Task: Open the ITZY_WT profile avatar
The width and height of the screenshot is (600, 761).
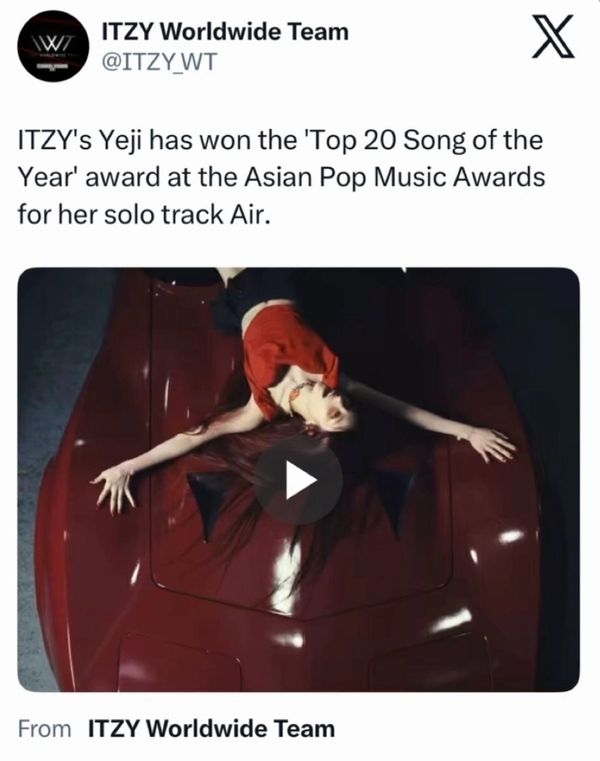Action: click(53, 46)
